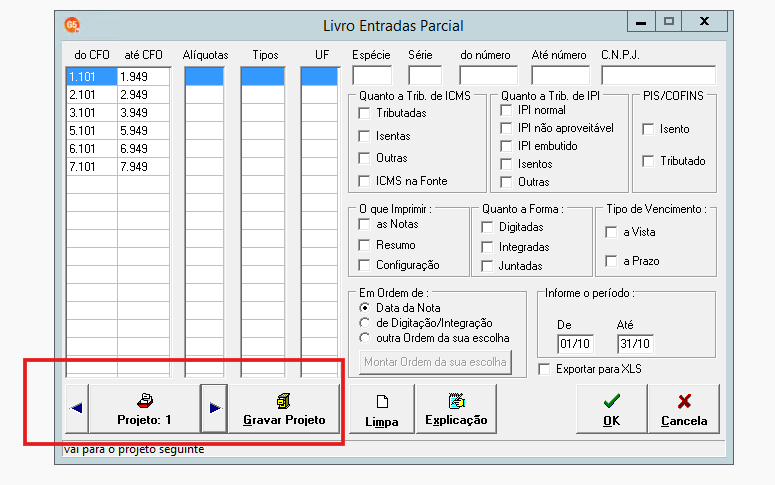Click the De period field 01/10

coord(575,344)
